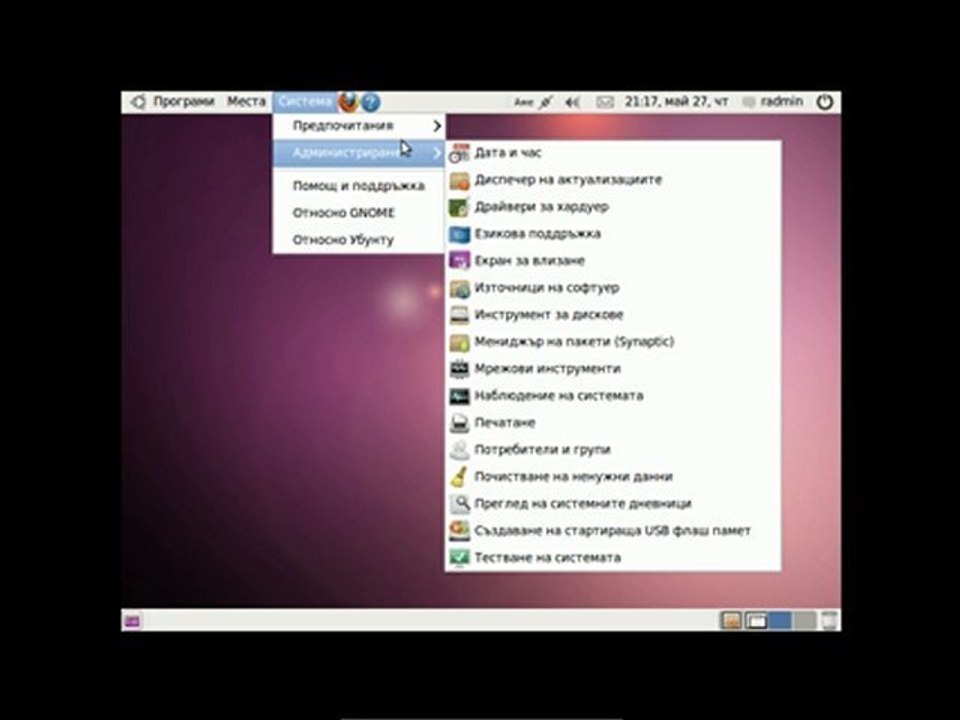960x720 pixels.
Task: Click the keyboard layout indicator
Action: click(x=523, y=102)
